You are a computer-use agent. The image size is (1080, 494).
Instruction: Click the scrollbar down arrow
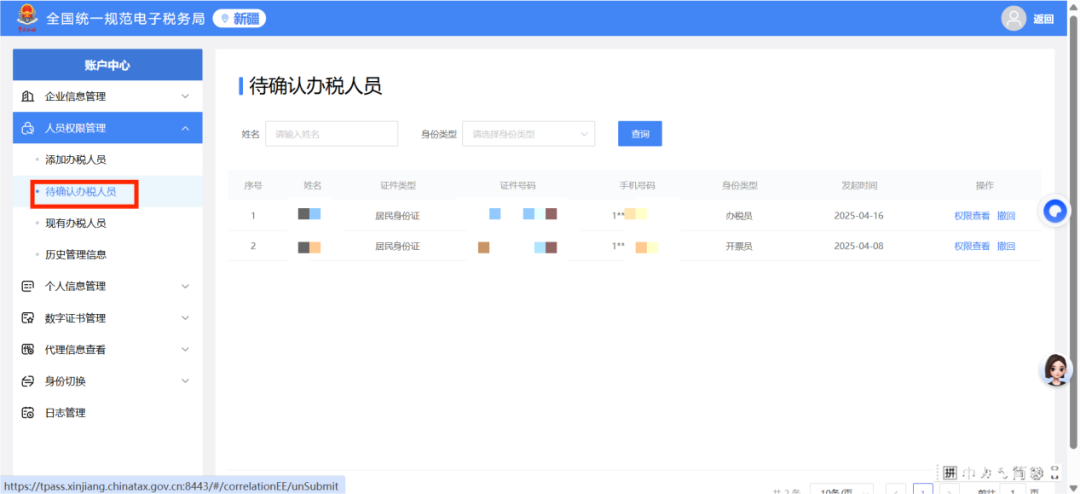point(1074,486)
